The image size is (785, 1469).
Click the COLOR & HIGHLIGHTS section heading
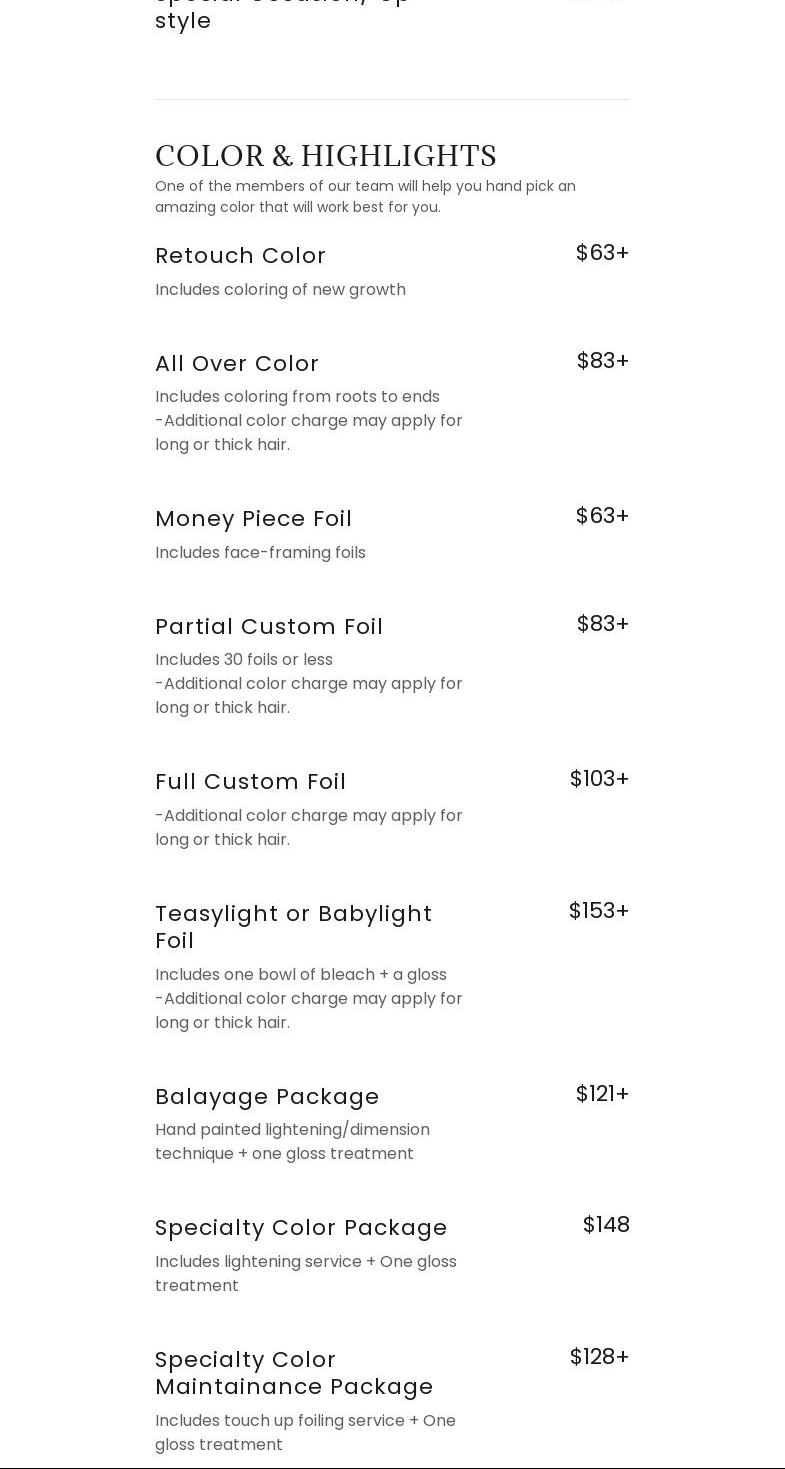[x=325, y=156]
